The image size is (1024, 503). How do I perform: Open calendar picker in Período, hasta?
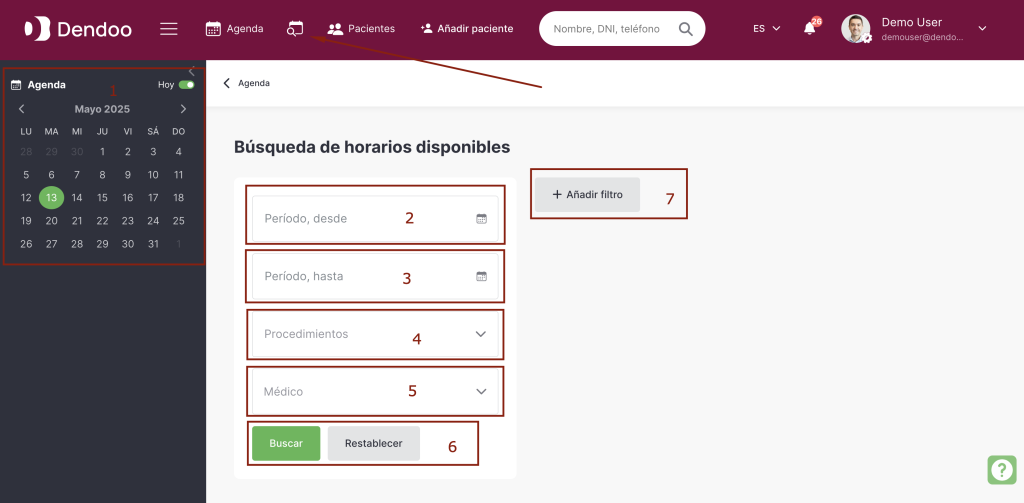tap(481, 276)
